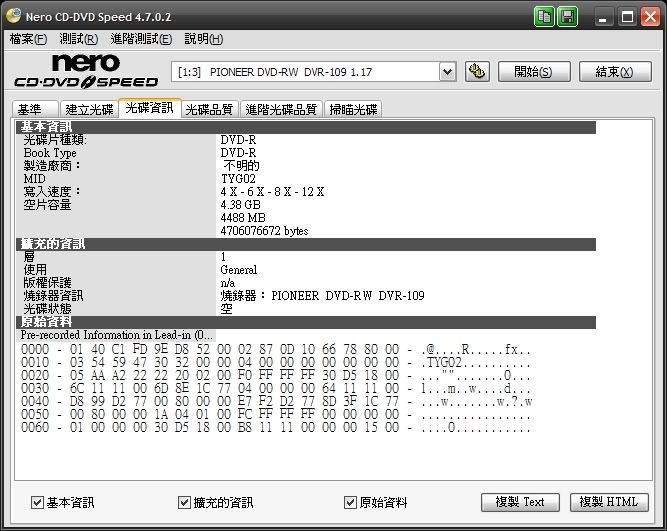Open the 檔案 menu

tap(28, 39)
